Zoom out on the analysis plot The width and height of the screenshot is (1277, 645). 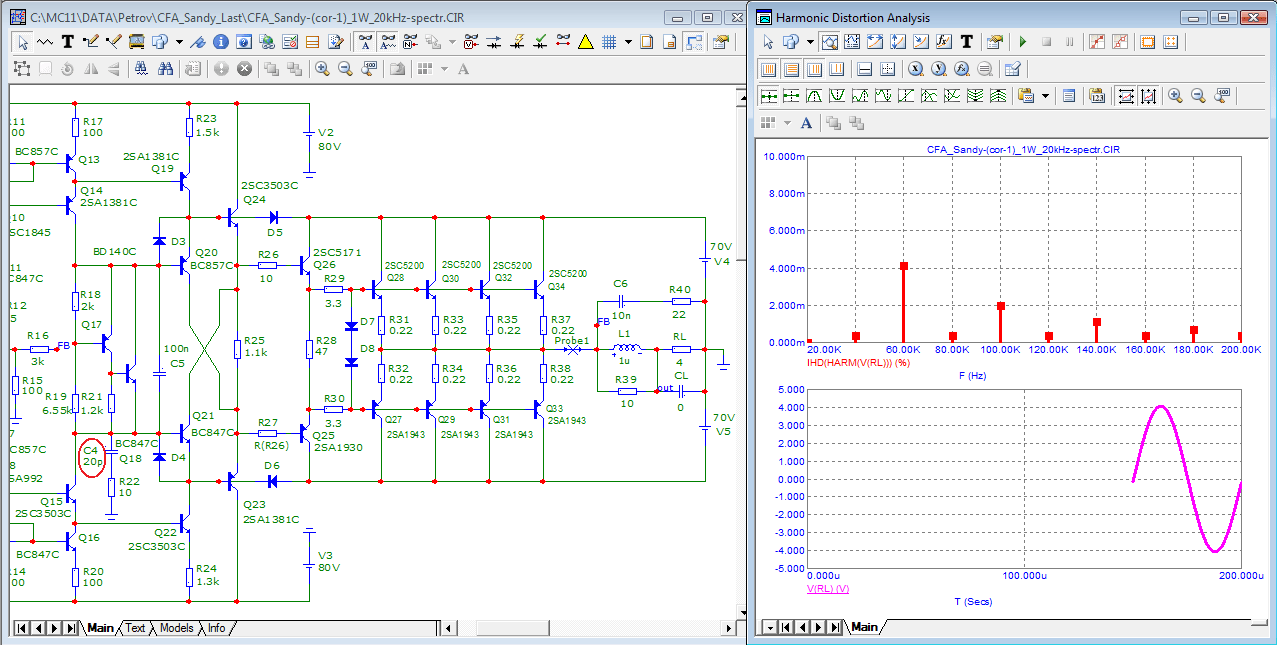1198,95
